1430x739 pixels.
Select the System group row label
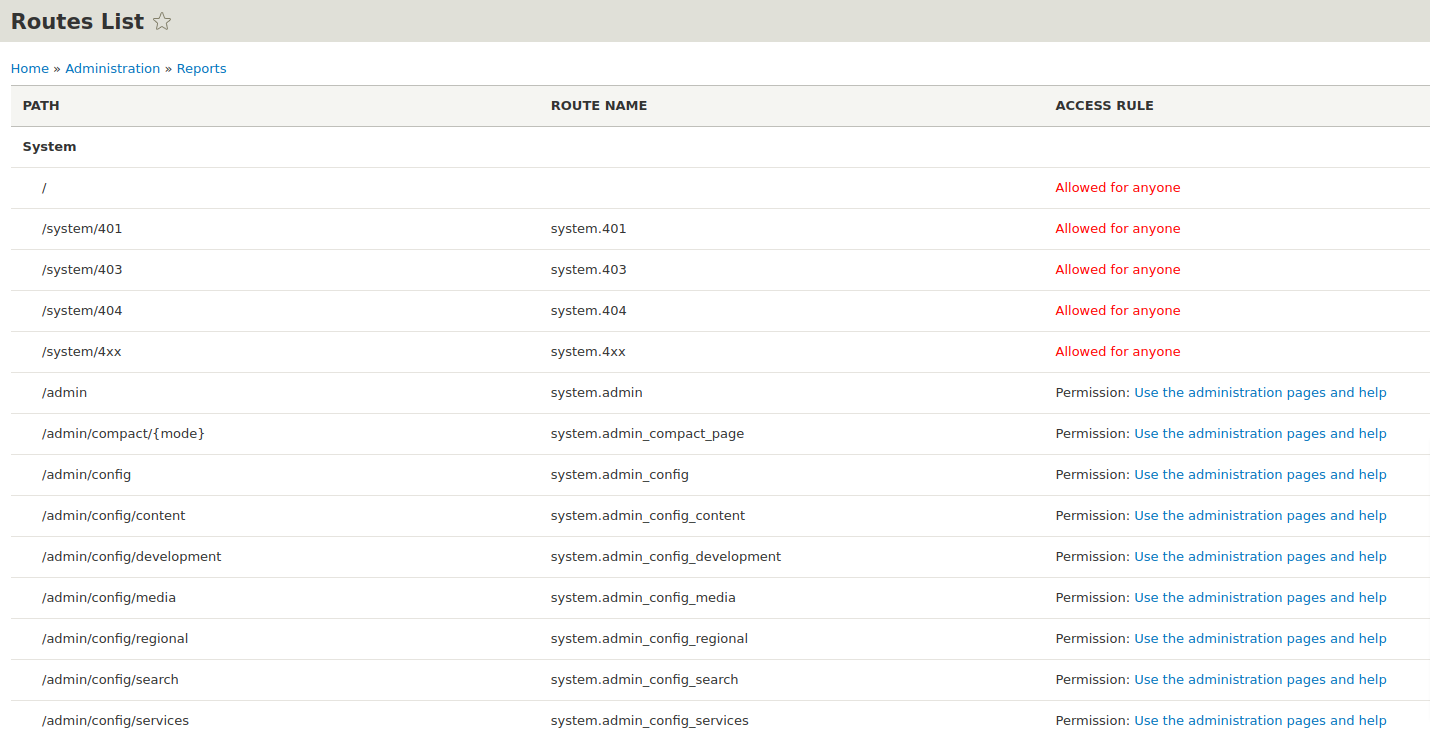tap(49, 147)
